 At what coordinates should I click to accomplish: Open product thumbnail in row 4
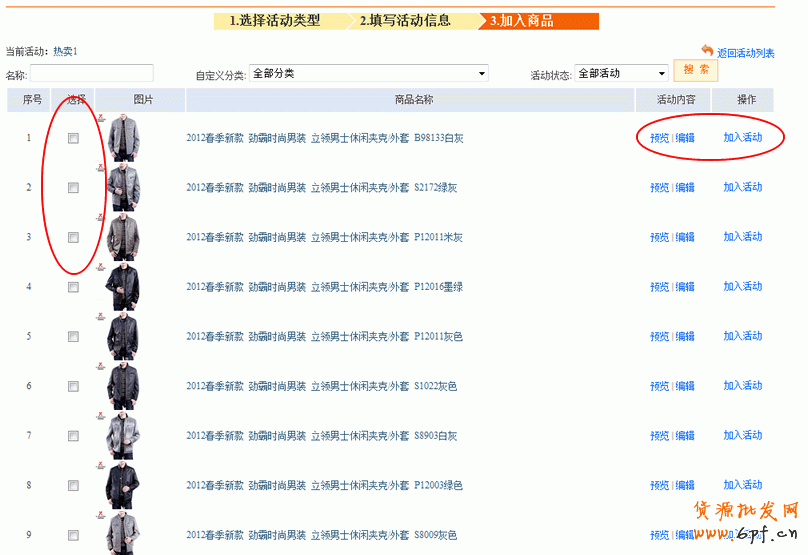click(122, 287)
